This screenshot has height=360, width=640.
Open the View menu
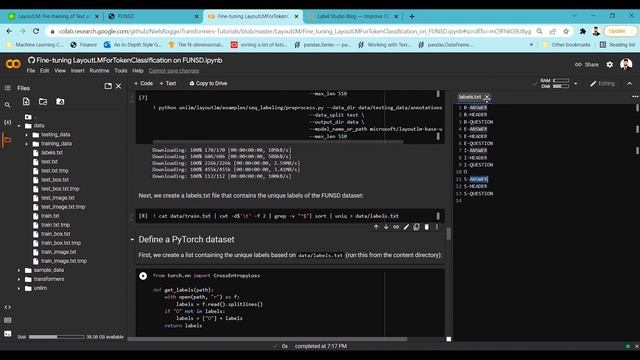[60, 71]
